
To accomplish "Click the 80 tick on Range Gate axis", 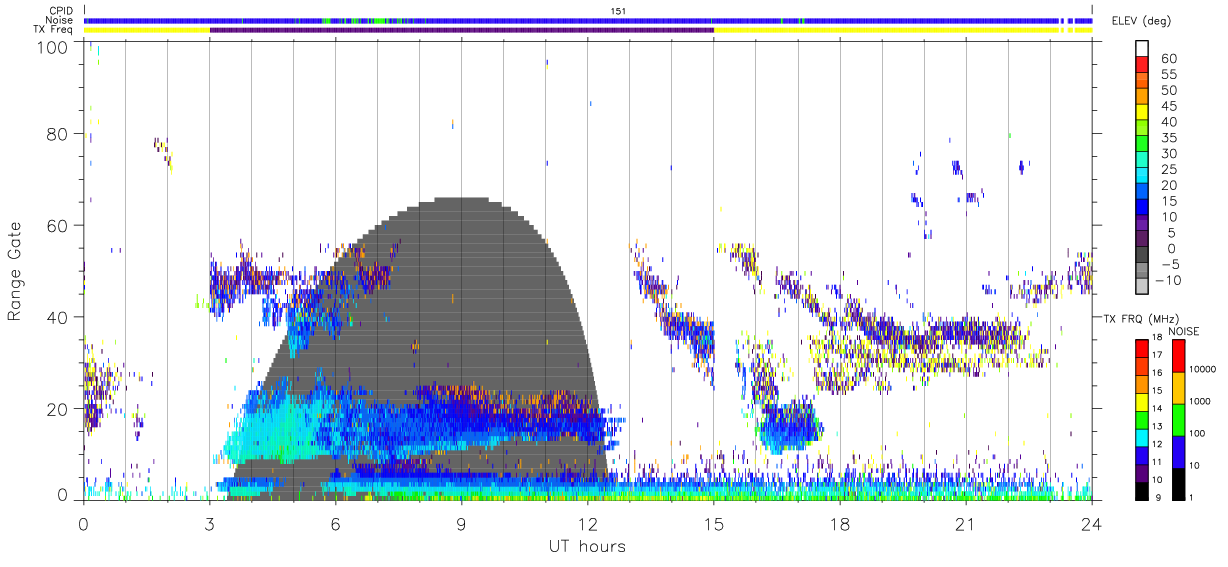I will (59, 134).
